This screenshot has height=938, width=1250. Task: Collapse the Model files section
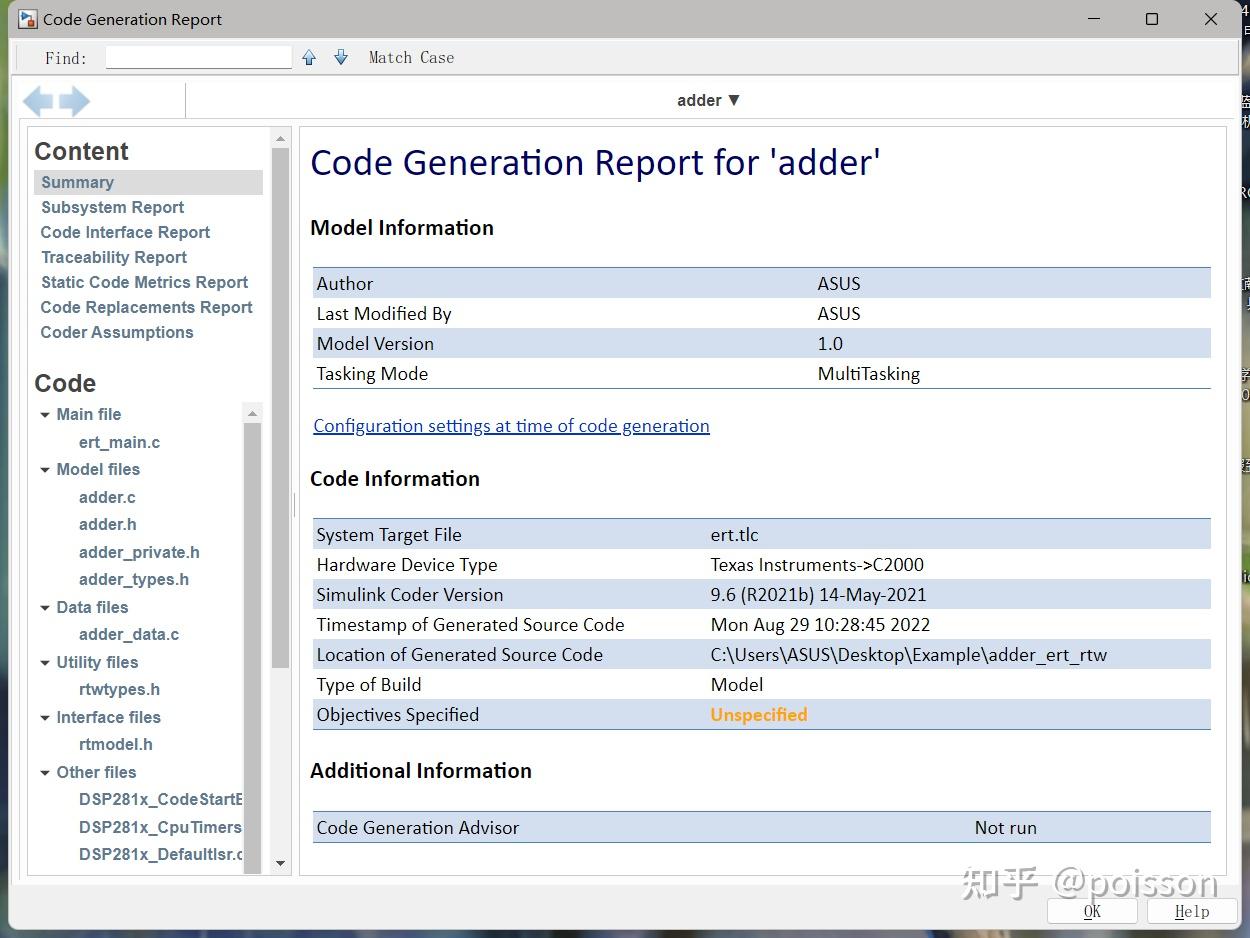tap(45, 470)
